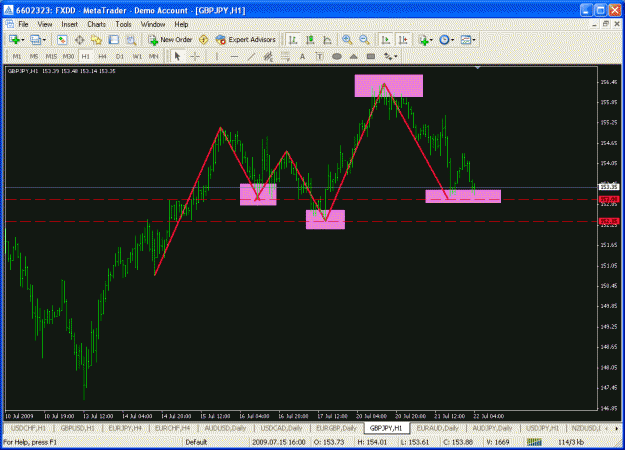The height and width of the screenshot is (450, 625).
Task: Toggle Chart Shift button
Action: [403, 40]
